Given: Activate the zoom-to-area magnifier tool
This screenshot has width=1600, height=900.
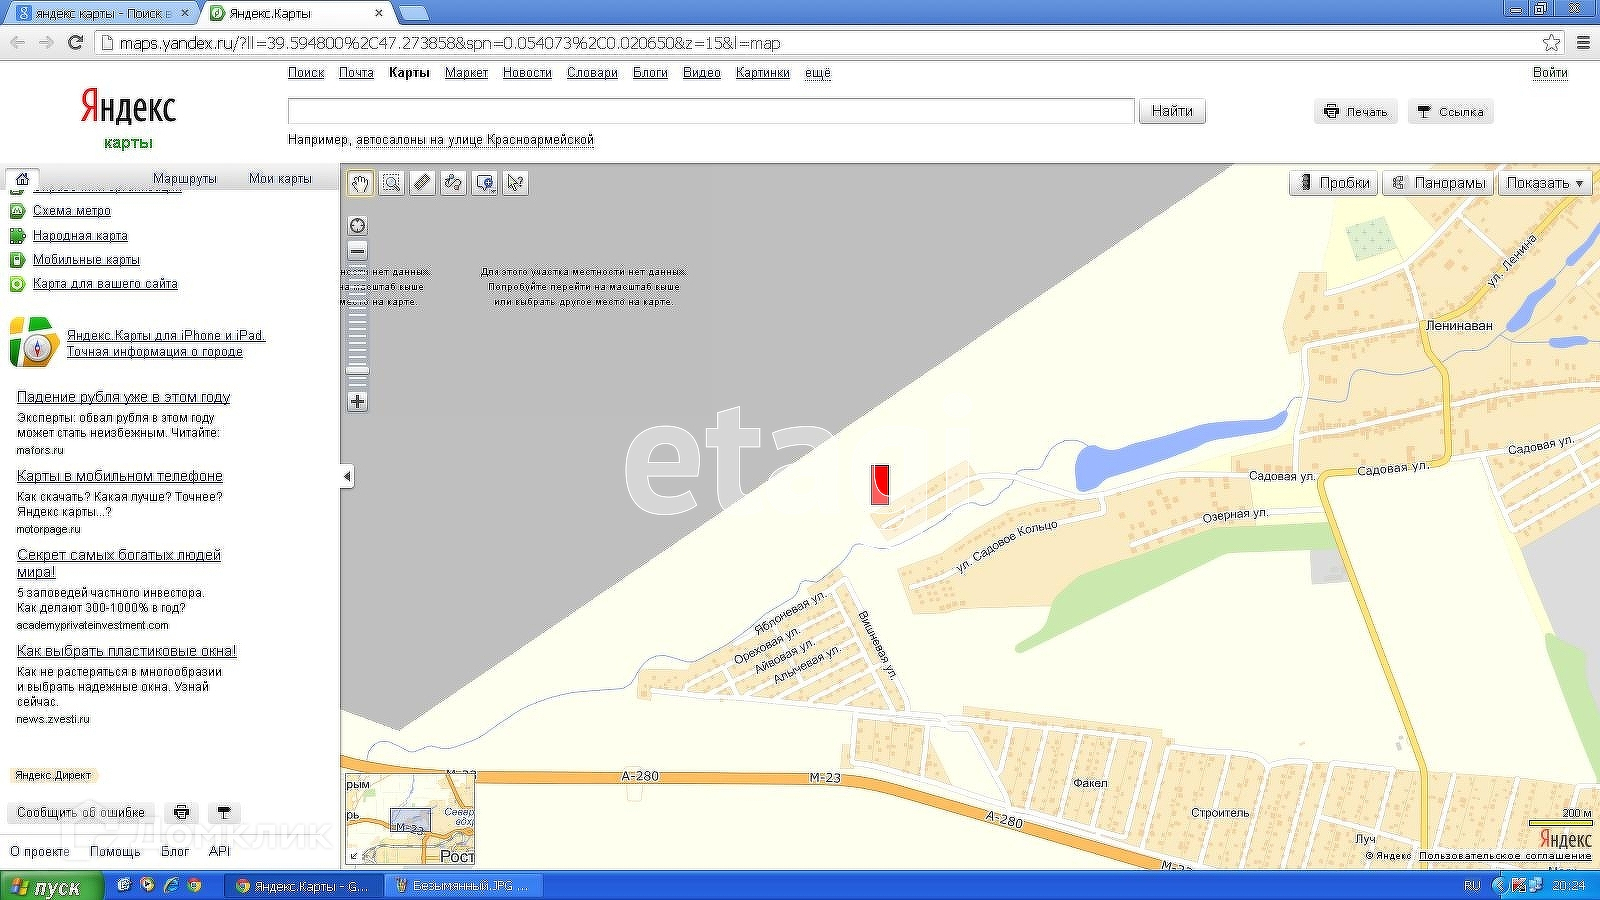Looking at the screenshot, I should click(x=391, y=183).
